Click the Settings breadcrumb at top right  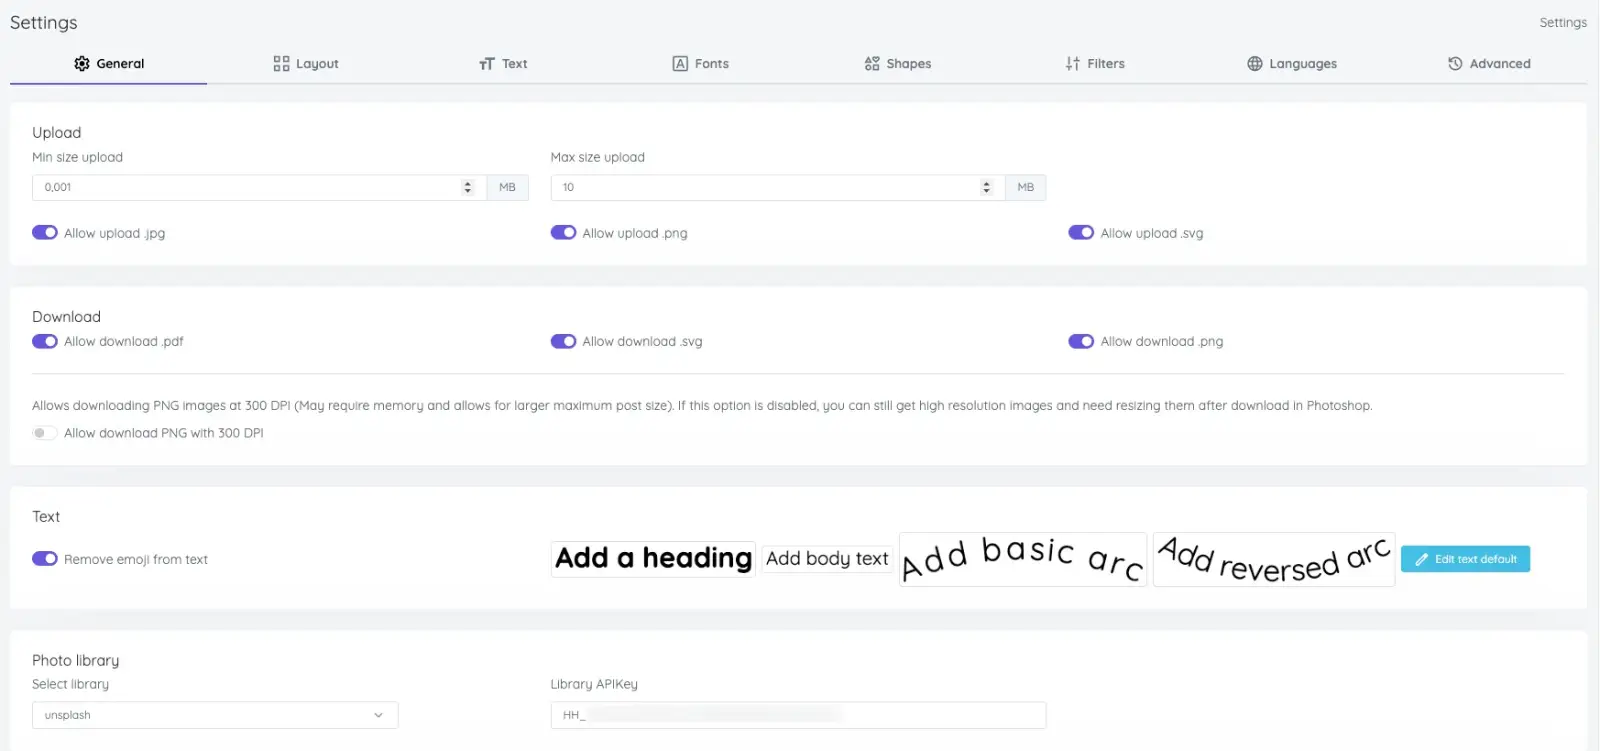(1563, 22)
